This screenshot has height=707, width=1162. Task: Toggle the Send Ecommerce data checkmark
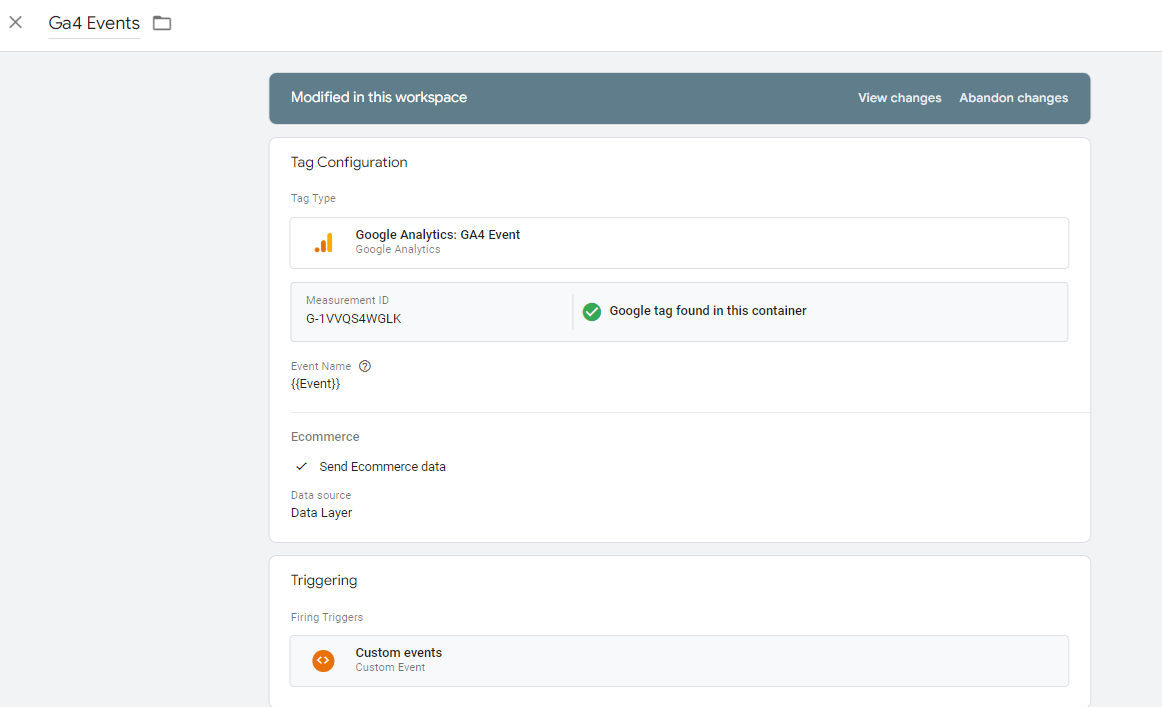click(302, 466)
